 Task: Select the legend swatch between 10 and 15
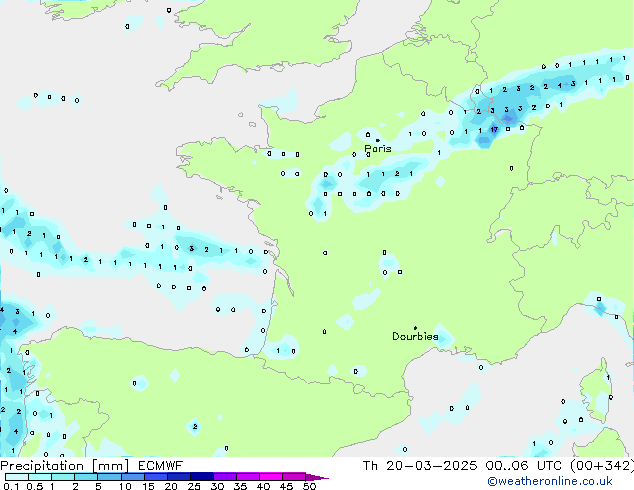pyautogui.click(x=132, y=477)
